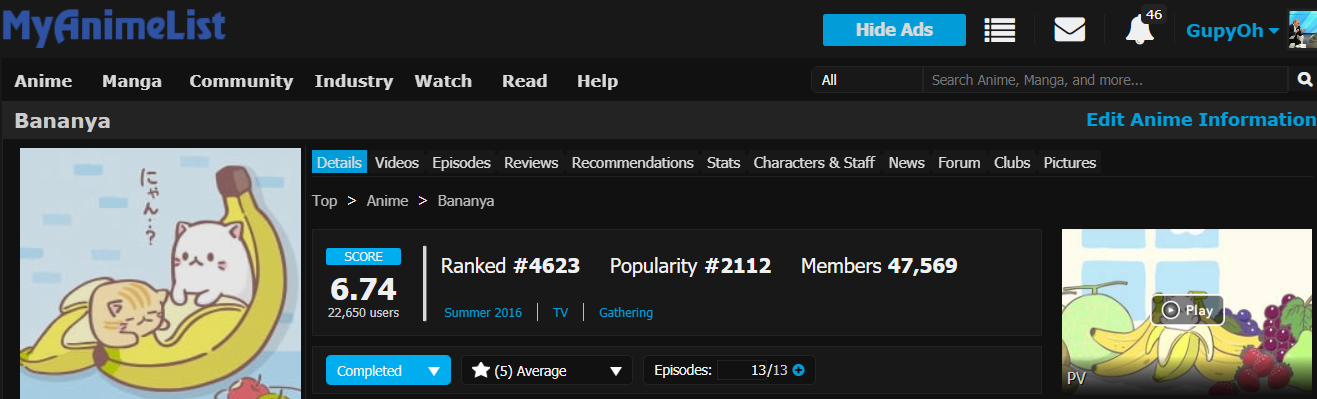
Task: Click the 22,650 users text
Action: click(x=364, y=313)
